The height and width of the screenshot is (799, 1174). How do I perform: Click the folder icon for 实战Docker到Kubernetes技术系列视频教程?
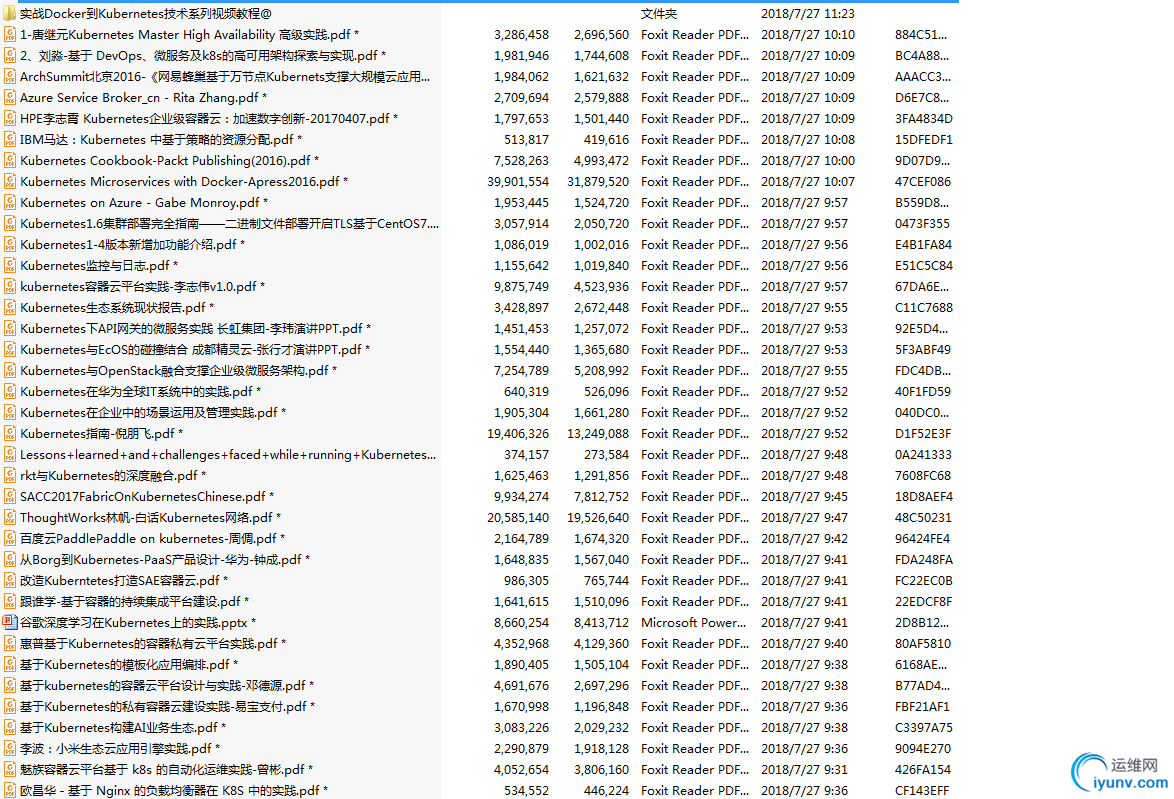(x=10, y=13)
